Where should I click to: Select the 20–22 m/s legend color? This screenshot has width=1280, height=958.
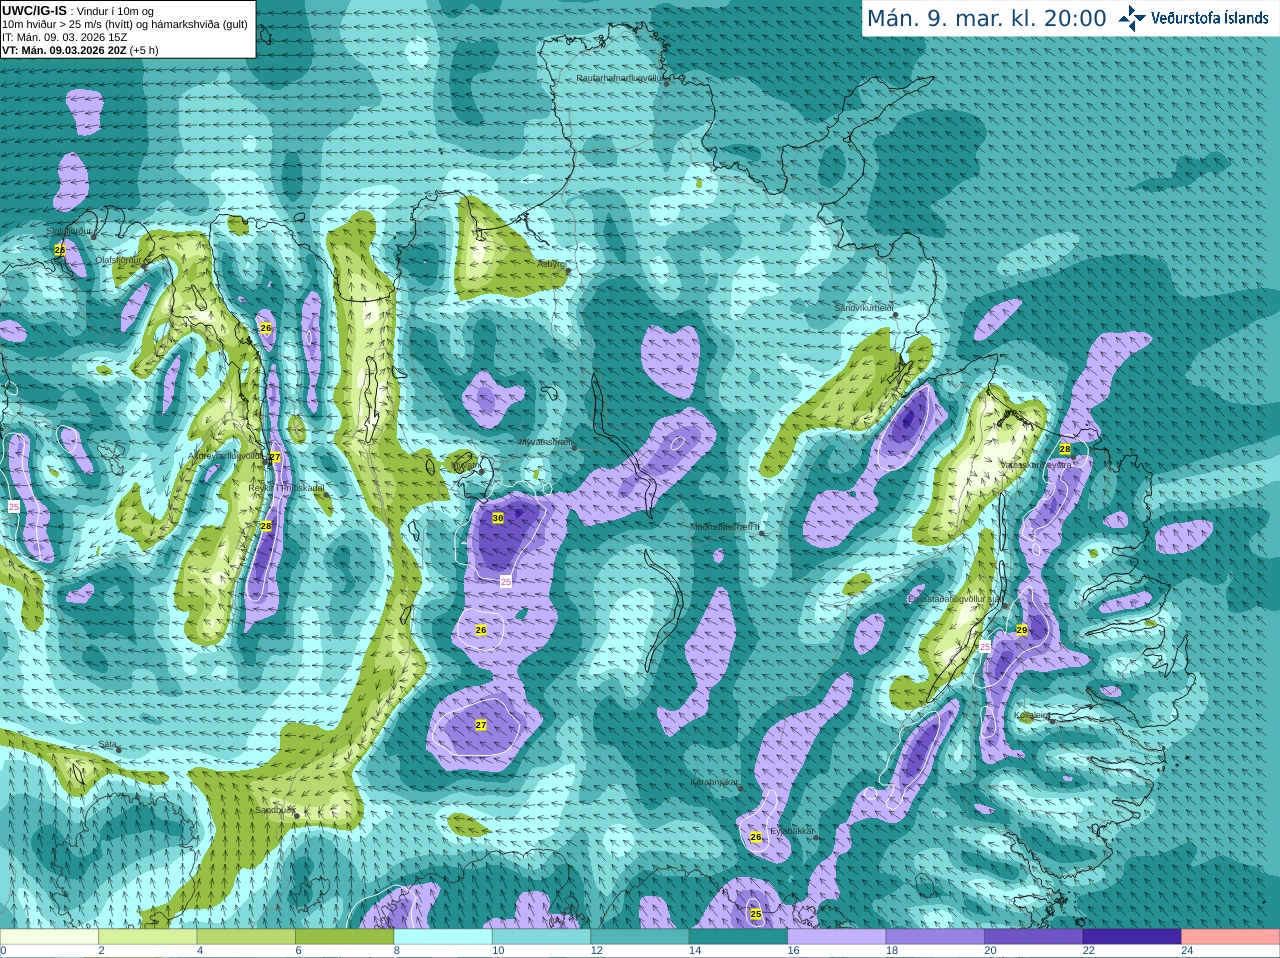1034,937
